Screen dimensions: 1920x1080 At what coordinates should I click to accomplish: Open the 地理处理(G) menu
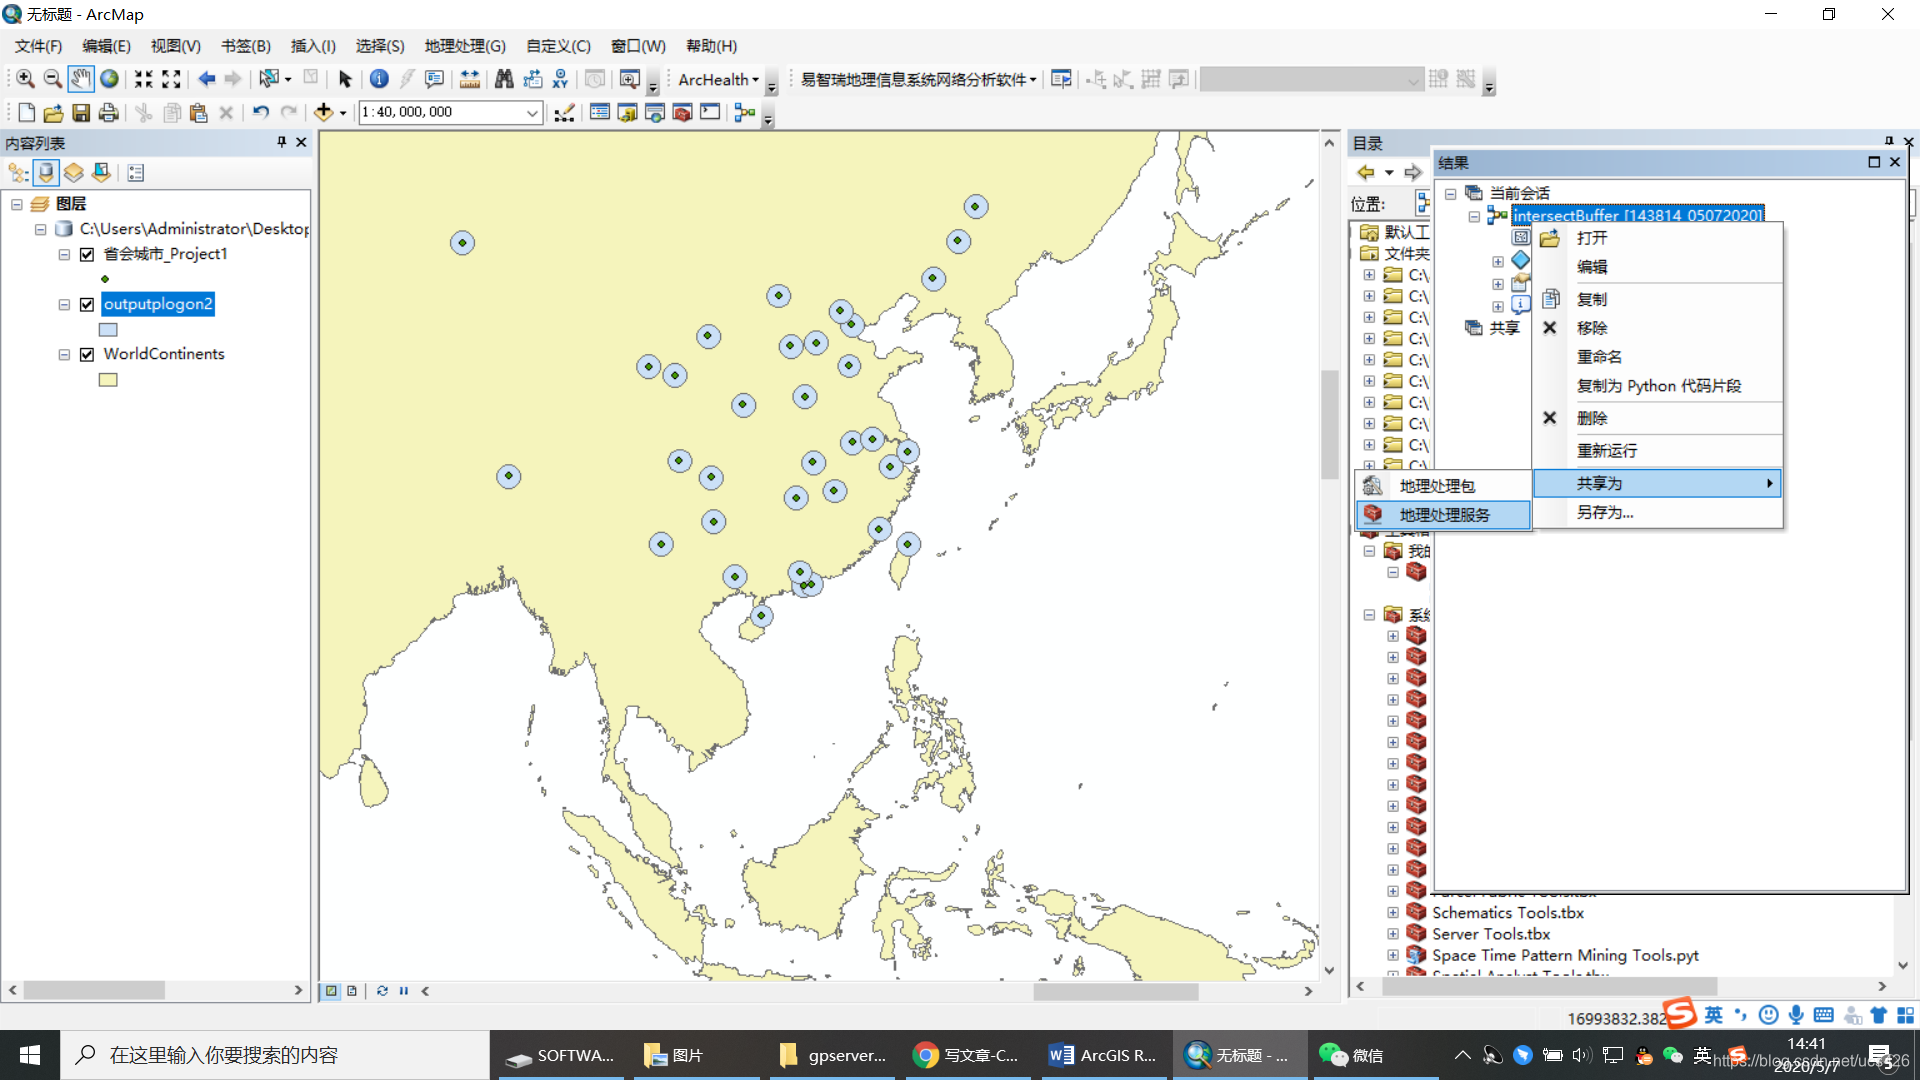(x=463, y=46)
